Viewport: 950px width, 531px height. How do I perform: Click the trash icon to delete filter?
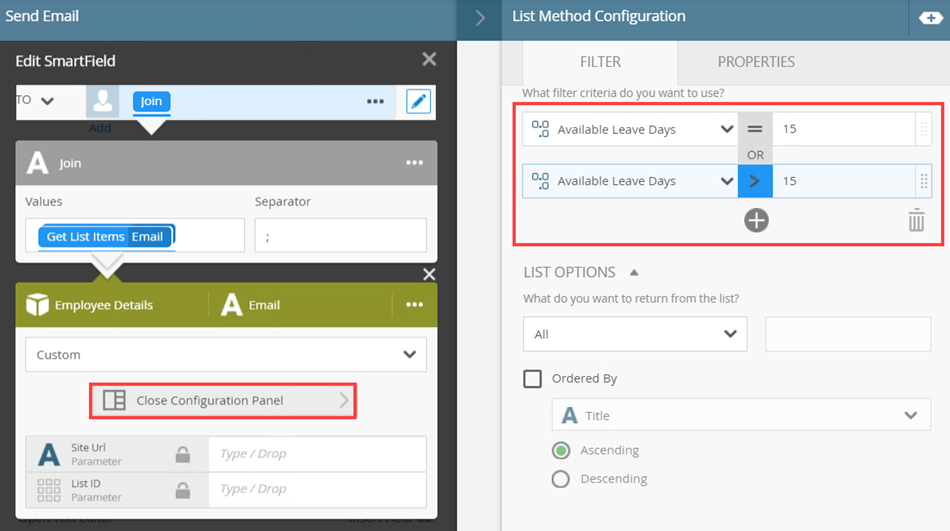916,220
